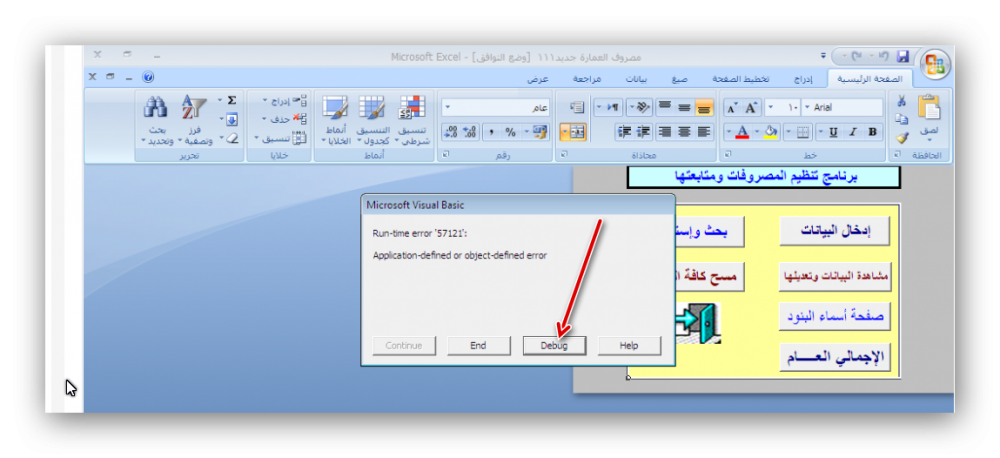Screen dimensions: 1000x458
Task: Toggle Merge and Center button
Action: [576, 132]
